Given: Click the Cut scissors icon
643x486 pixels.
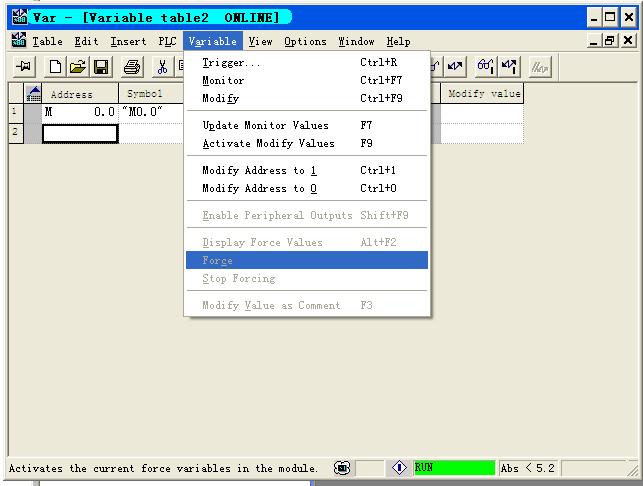Looking at the screenshot, I should pyautogui.click(x=162, y=67).
